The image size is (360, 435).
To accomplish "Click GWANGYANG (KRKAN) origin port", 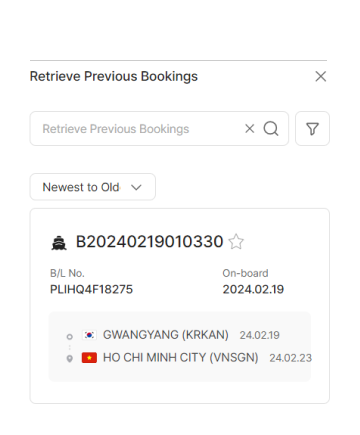I will [x=166, y=335].
